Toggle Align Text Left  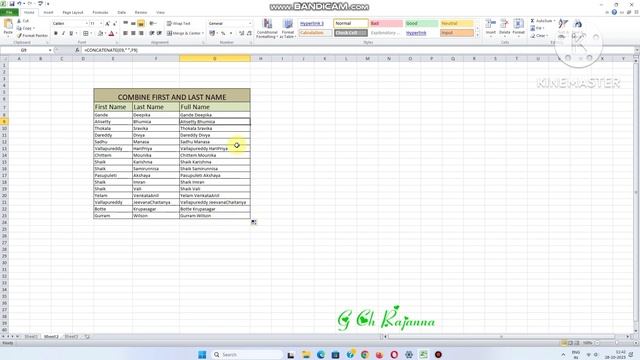[126, 33]
